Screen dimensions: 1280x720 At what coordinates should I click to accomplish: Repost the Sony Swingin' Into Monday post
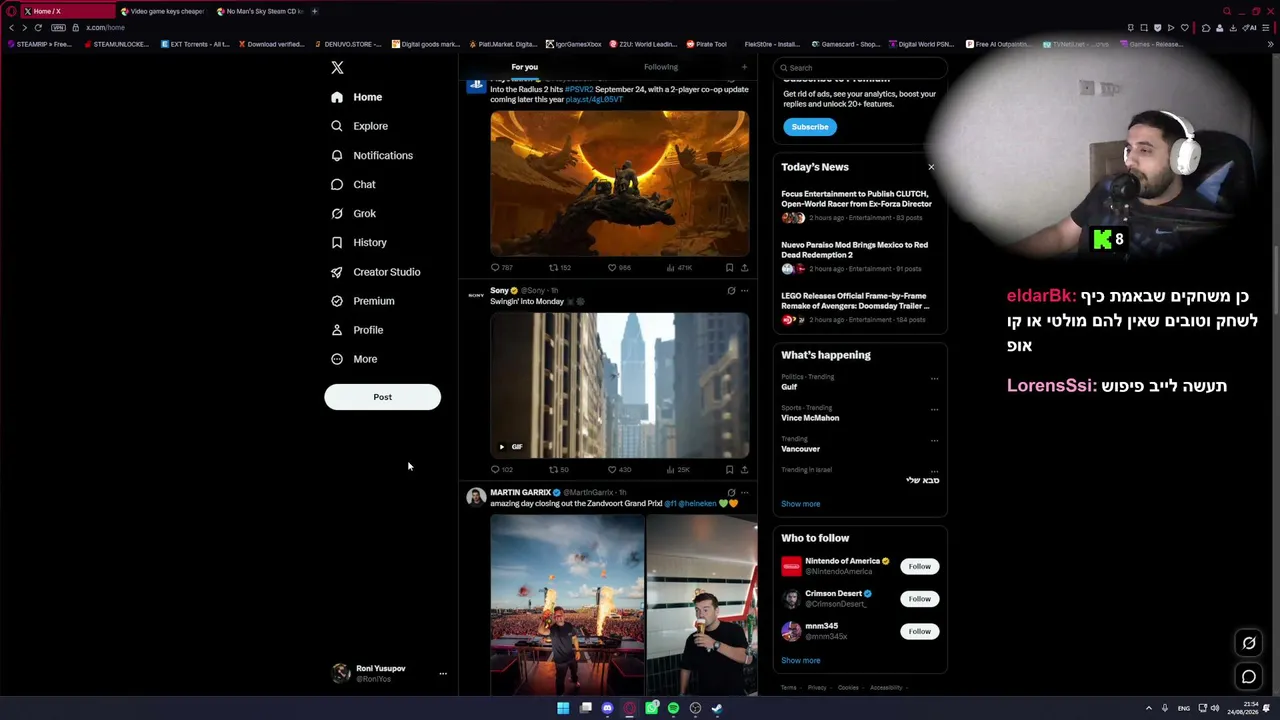pyautogui.click(x=559, y=470)
